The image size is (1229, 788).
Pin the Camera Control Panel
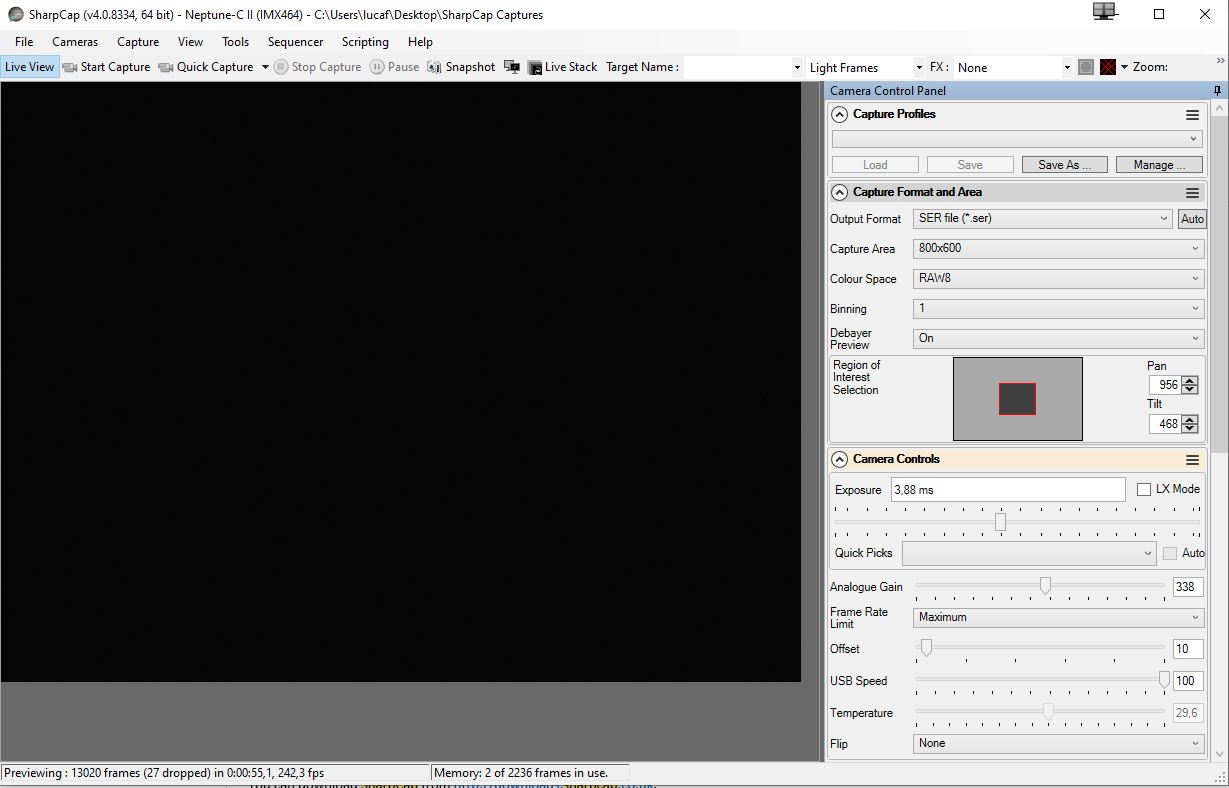1217,91
